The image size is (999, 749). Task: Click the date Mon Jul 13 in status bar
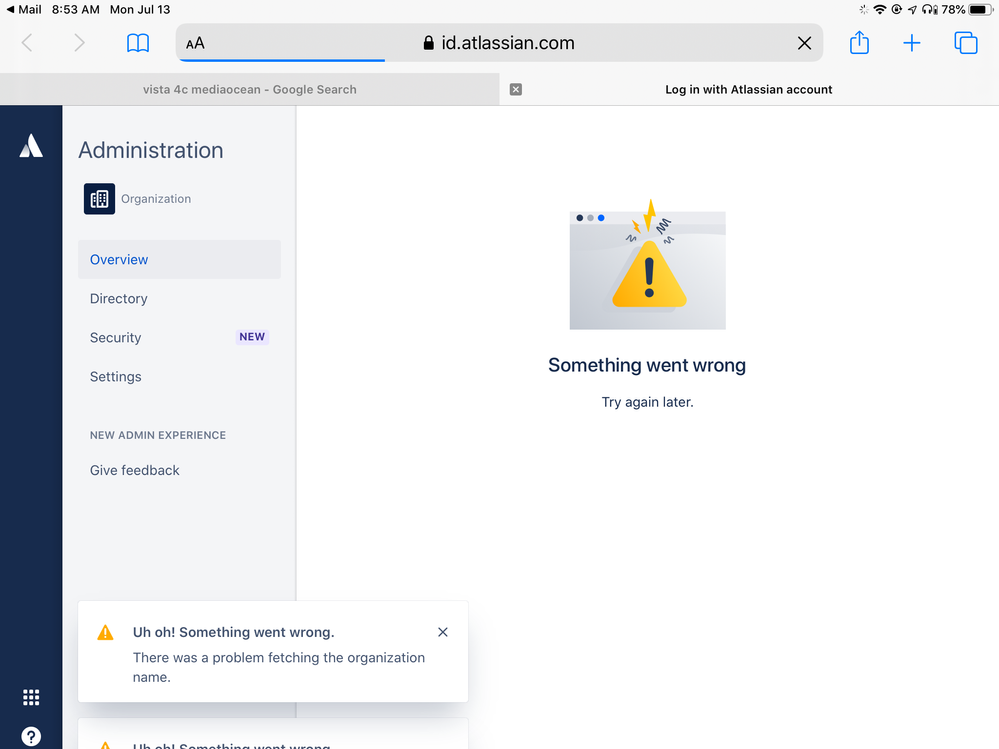tap(140, 10)
